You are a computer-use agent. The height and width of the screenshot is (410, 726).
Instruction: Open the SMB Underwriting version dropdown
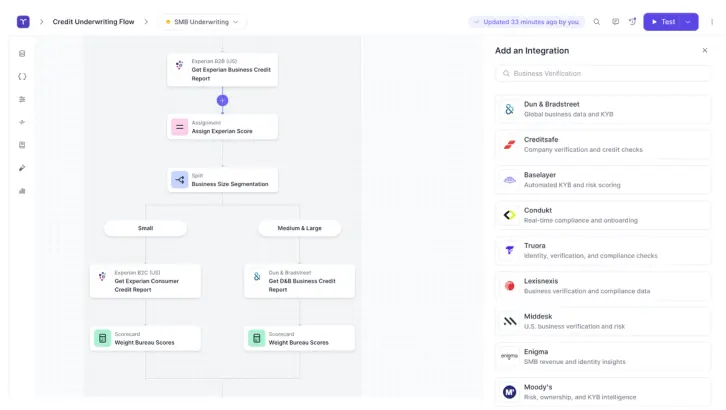(202, 22)
